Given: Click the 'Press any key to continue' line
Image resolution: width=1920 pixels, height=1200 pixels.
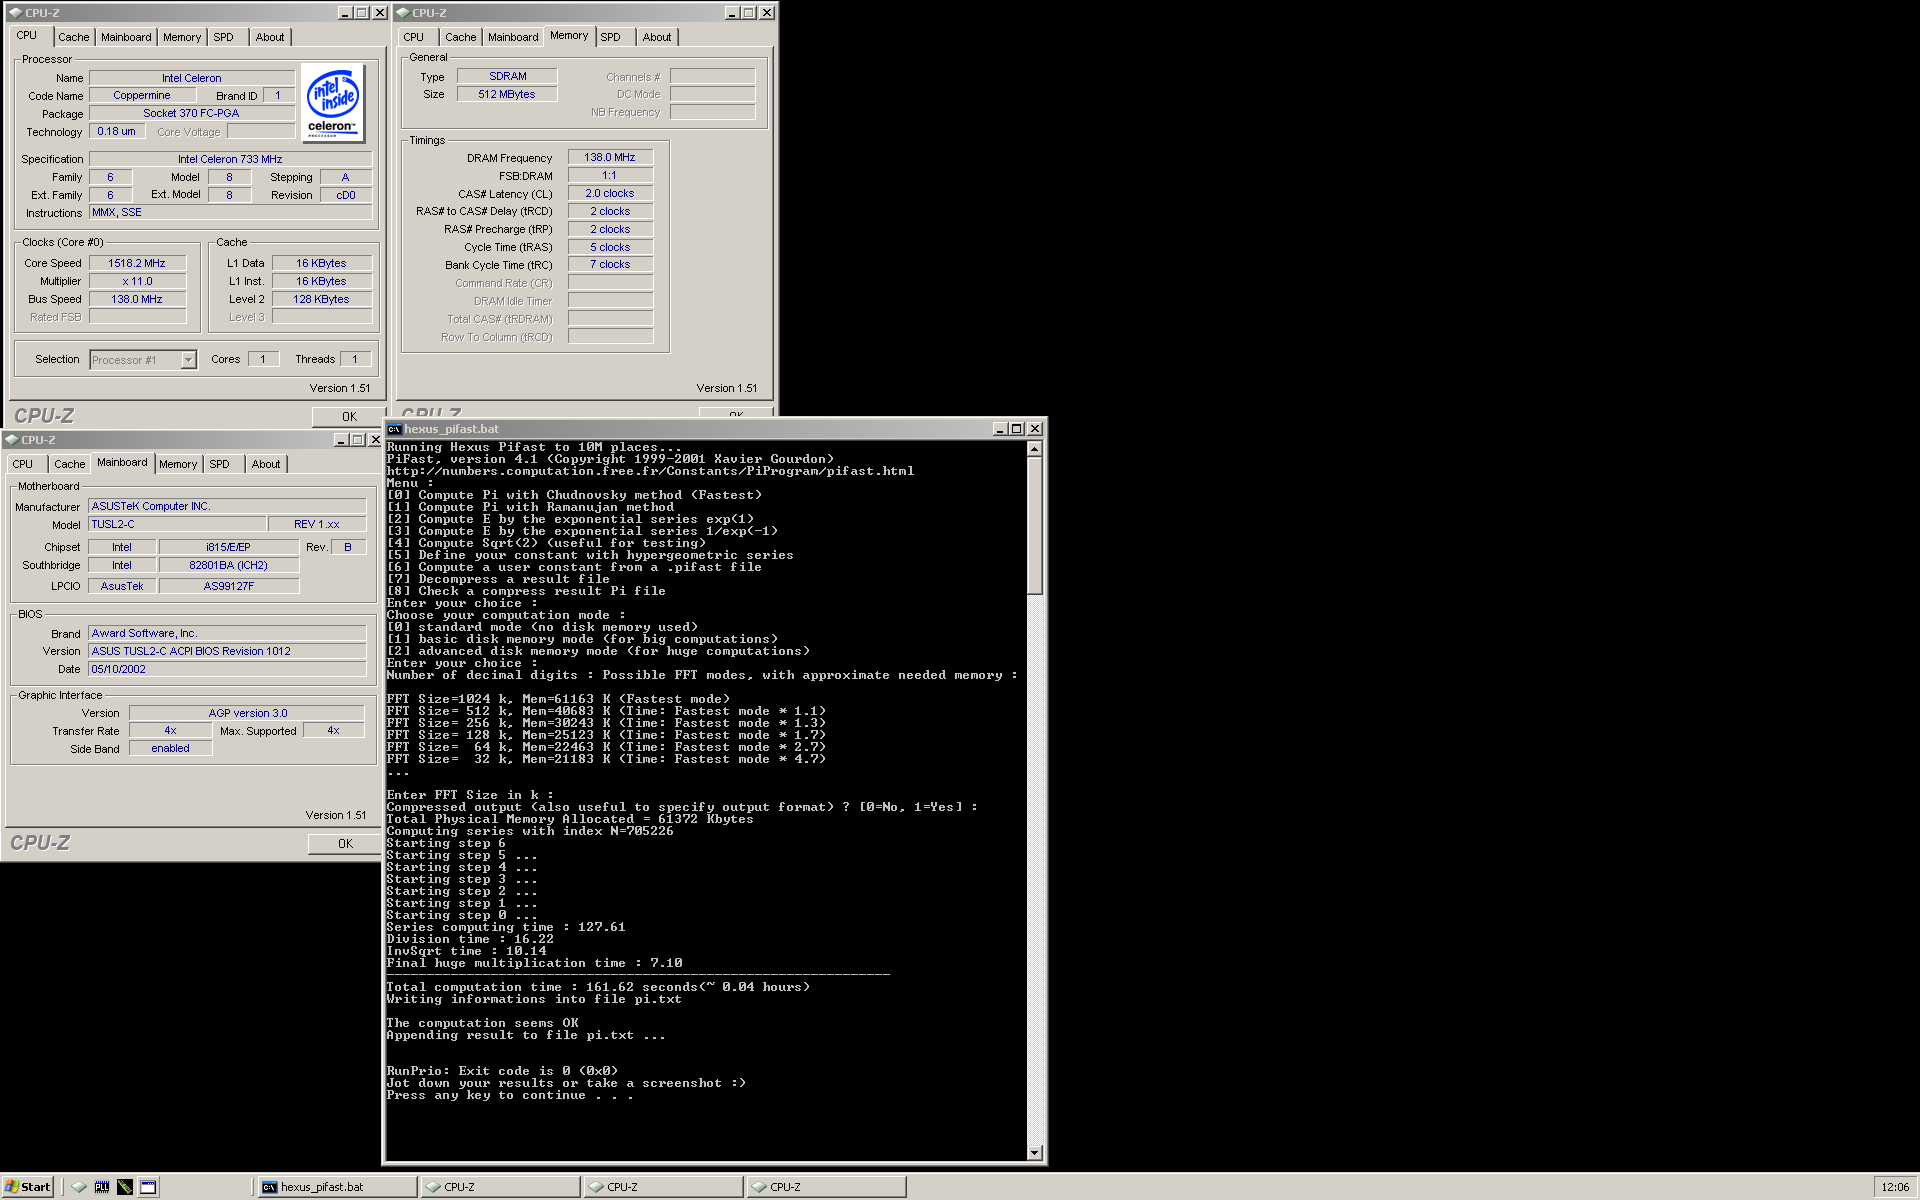Looking at the screenshot, I should (x=510, y=1095).
